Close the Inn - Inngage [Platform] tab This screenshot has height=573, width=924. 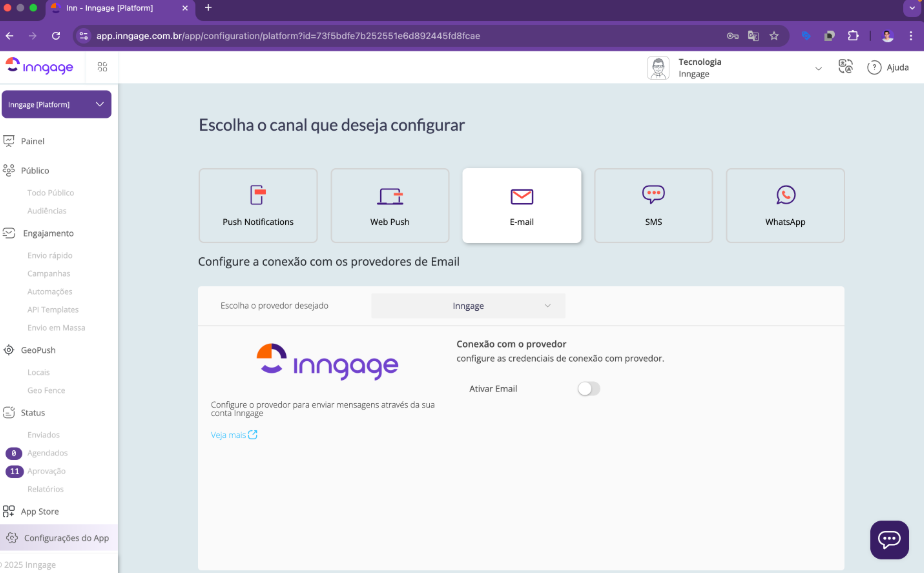(x=184, y=8)
